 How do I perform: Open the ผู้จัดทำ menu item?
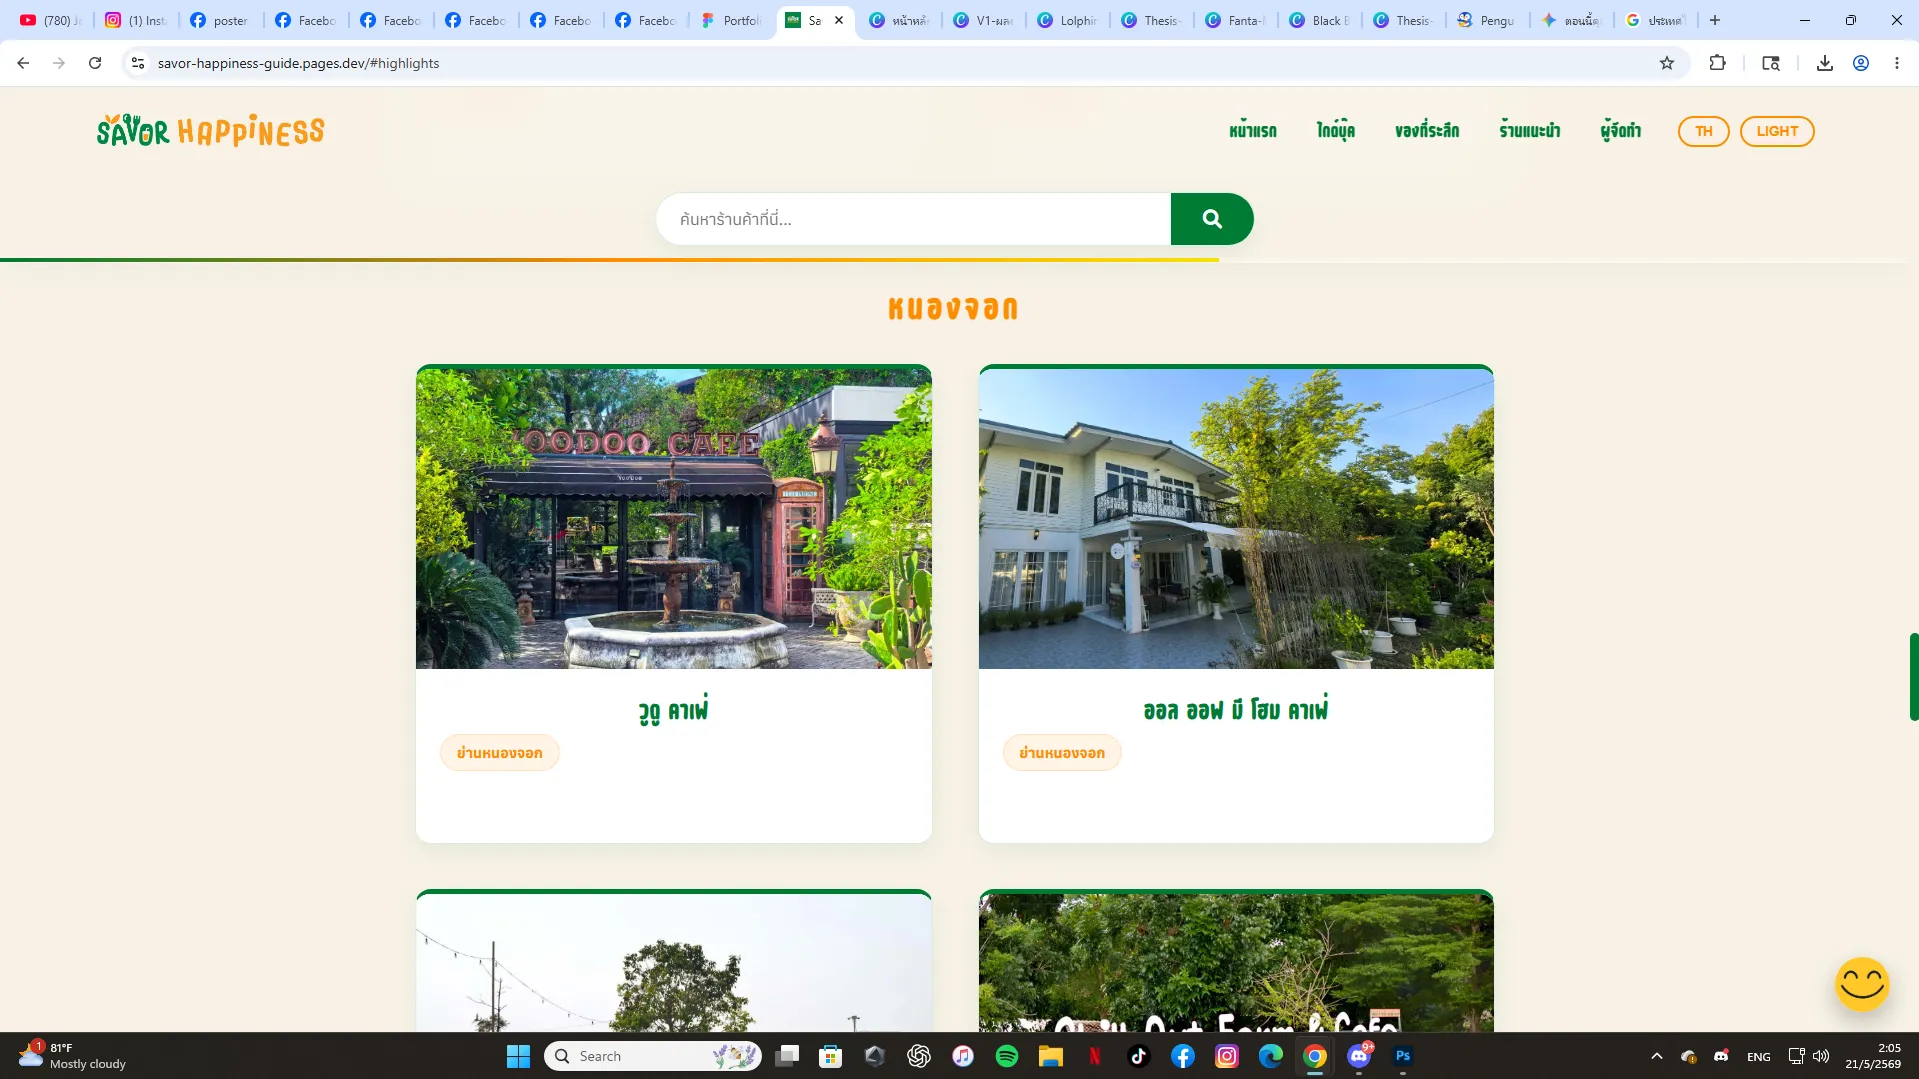(1620, 131)
